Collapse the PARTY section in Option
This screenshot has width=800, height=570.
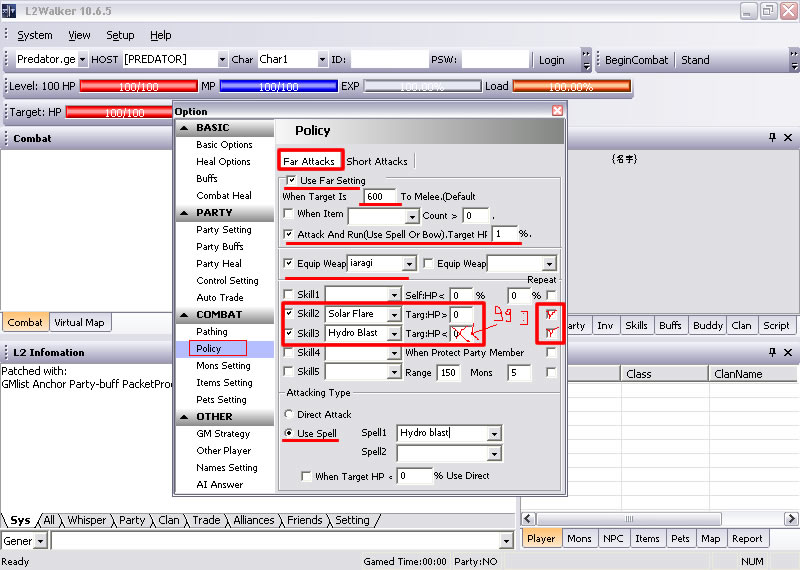(x=185, y=213)
